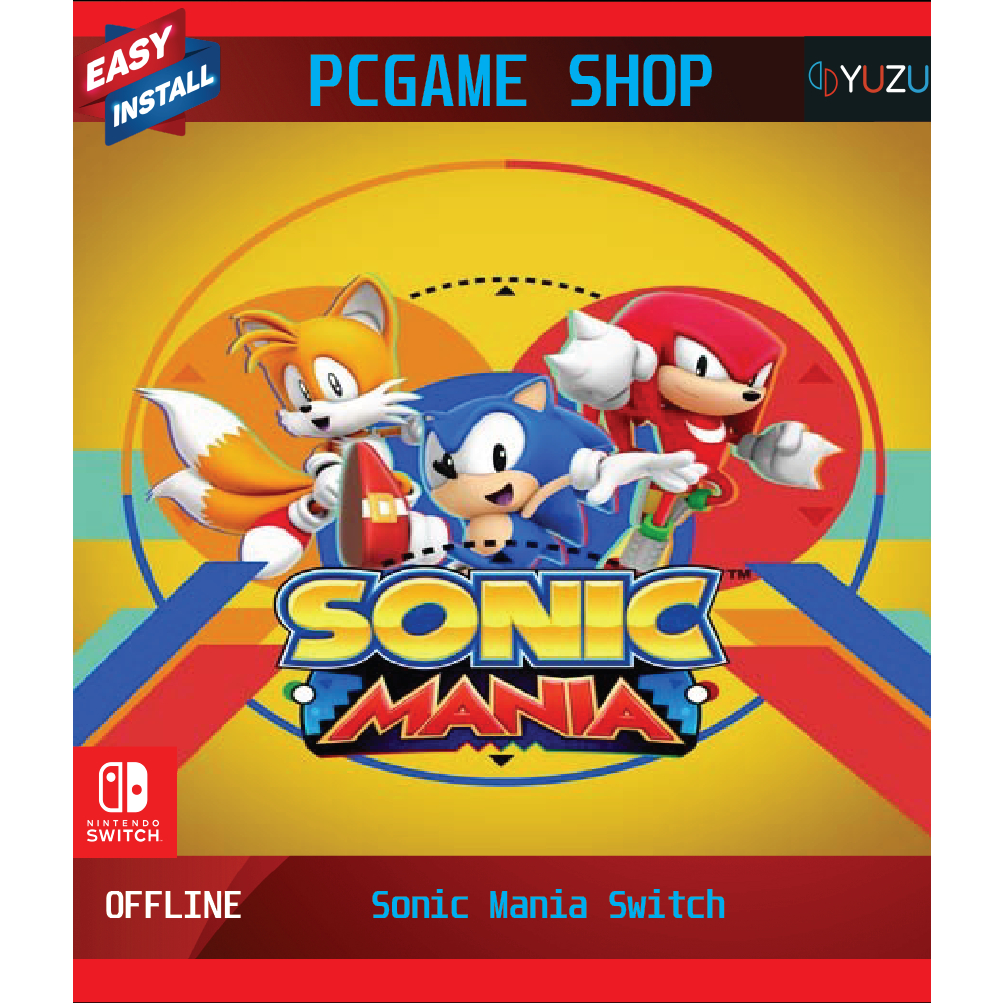Screen dimensions: 1003x1003
Task: Click the Nintendo Switch logo
Action: (125, 801)
